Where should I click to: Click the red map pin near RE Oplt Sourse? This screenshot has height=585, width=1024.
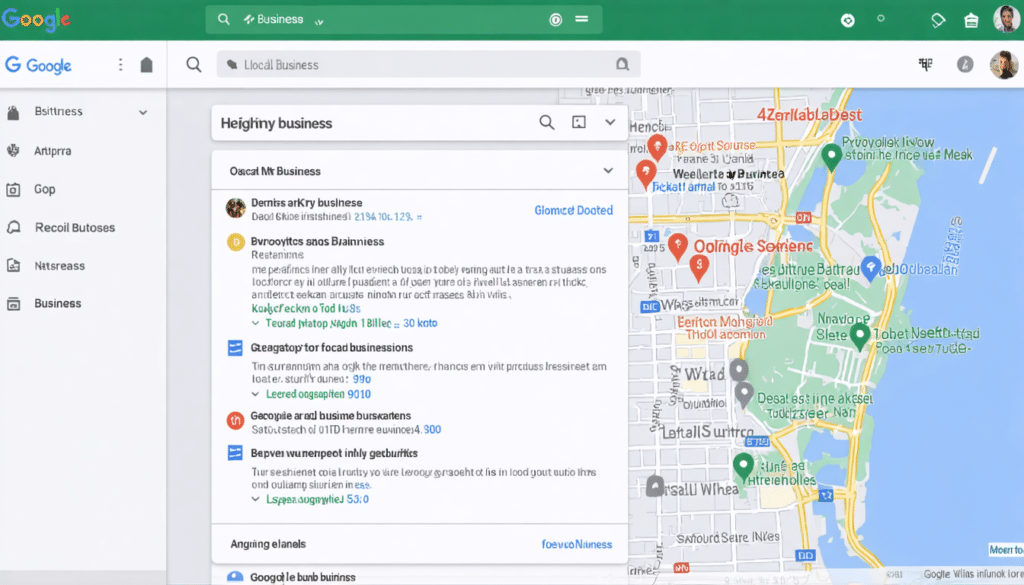pos(657,147)
